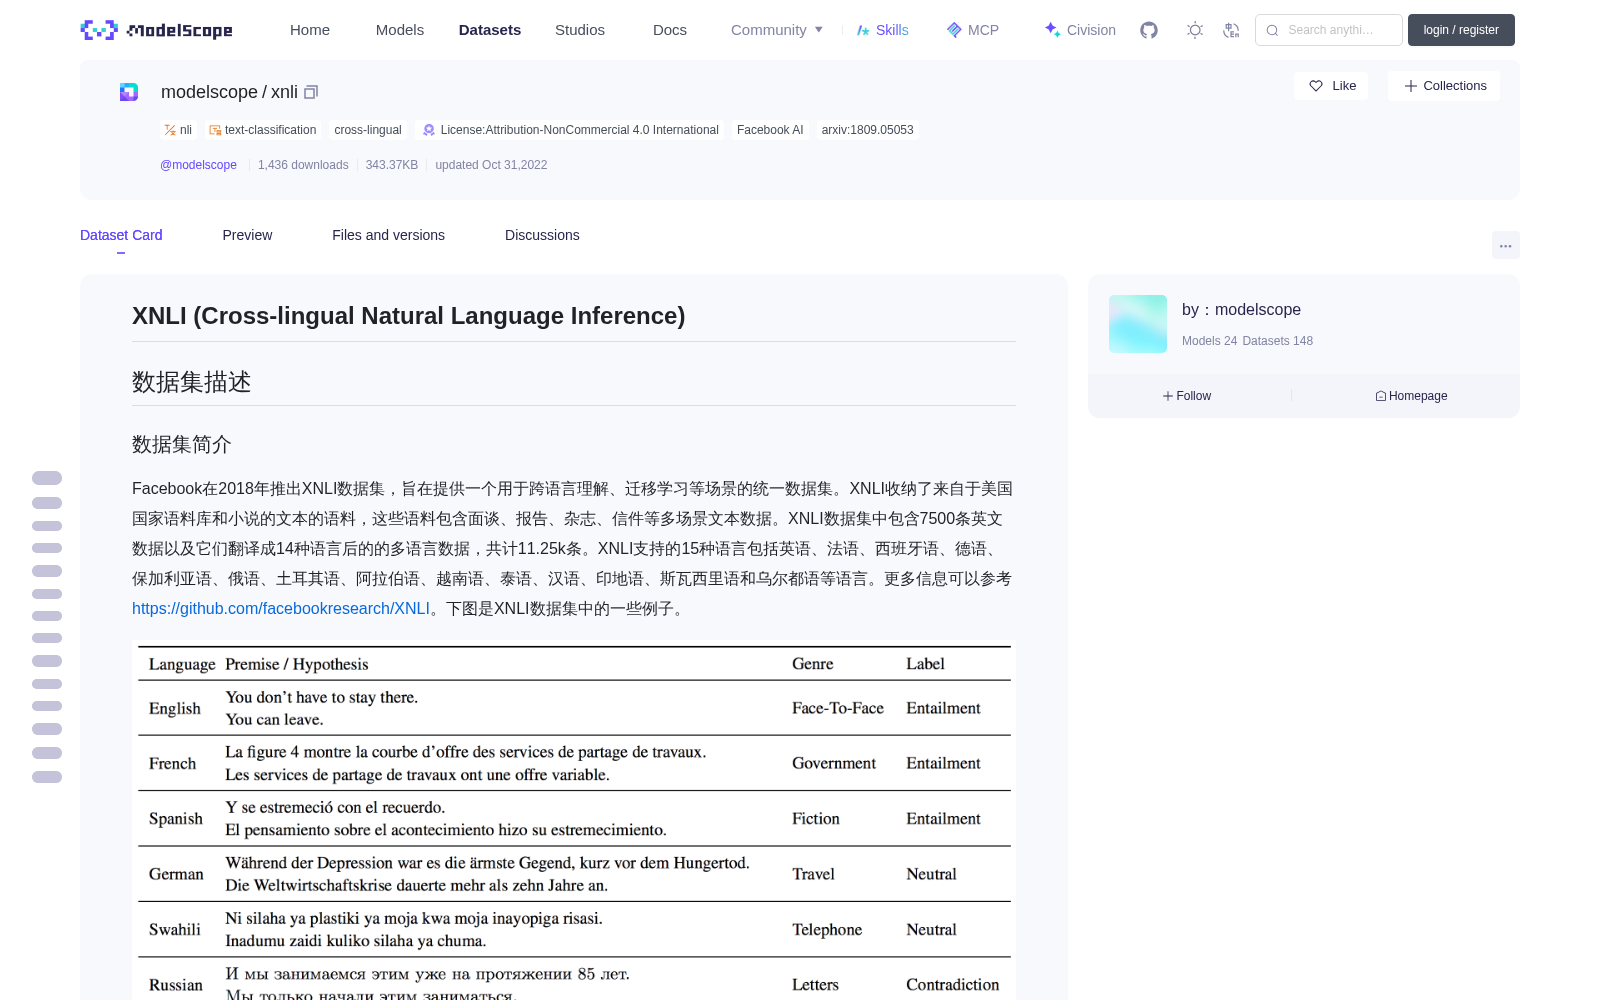Open the Docs menu item
This screenshot has width=1600, height=1000.
(670, 30)
